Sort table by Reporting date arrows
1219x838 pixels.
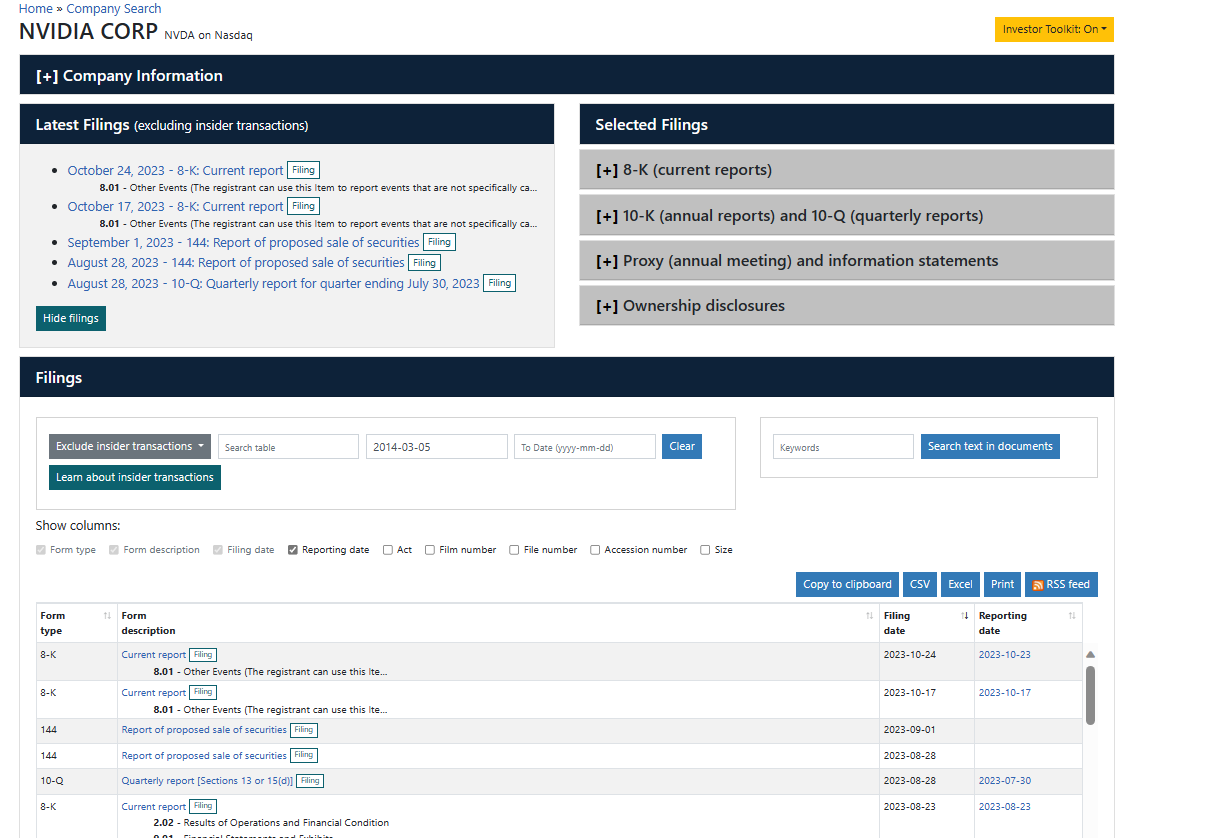coord(1072,616)
